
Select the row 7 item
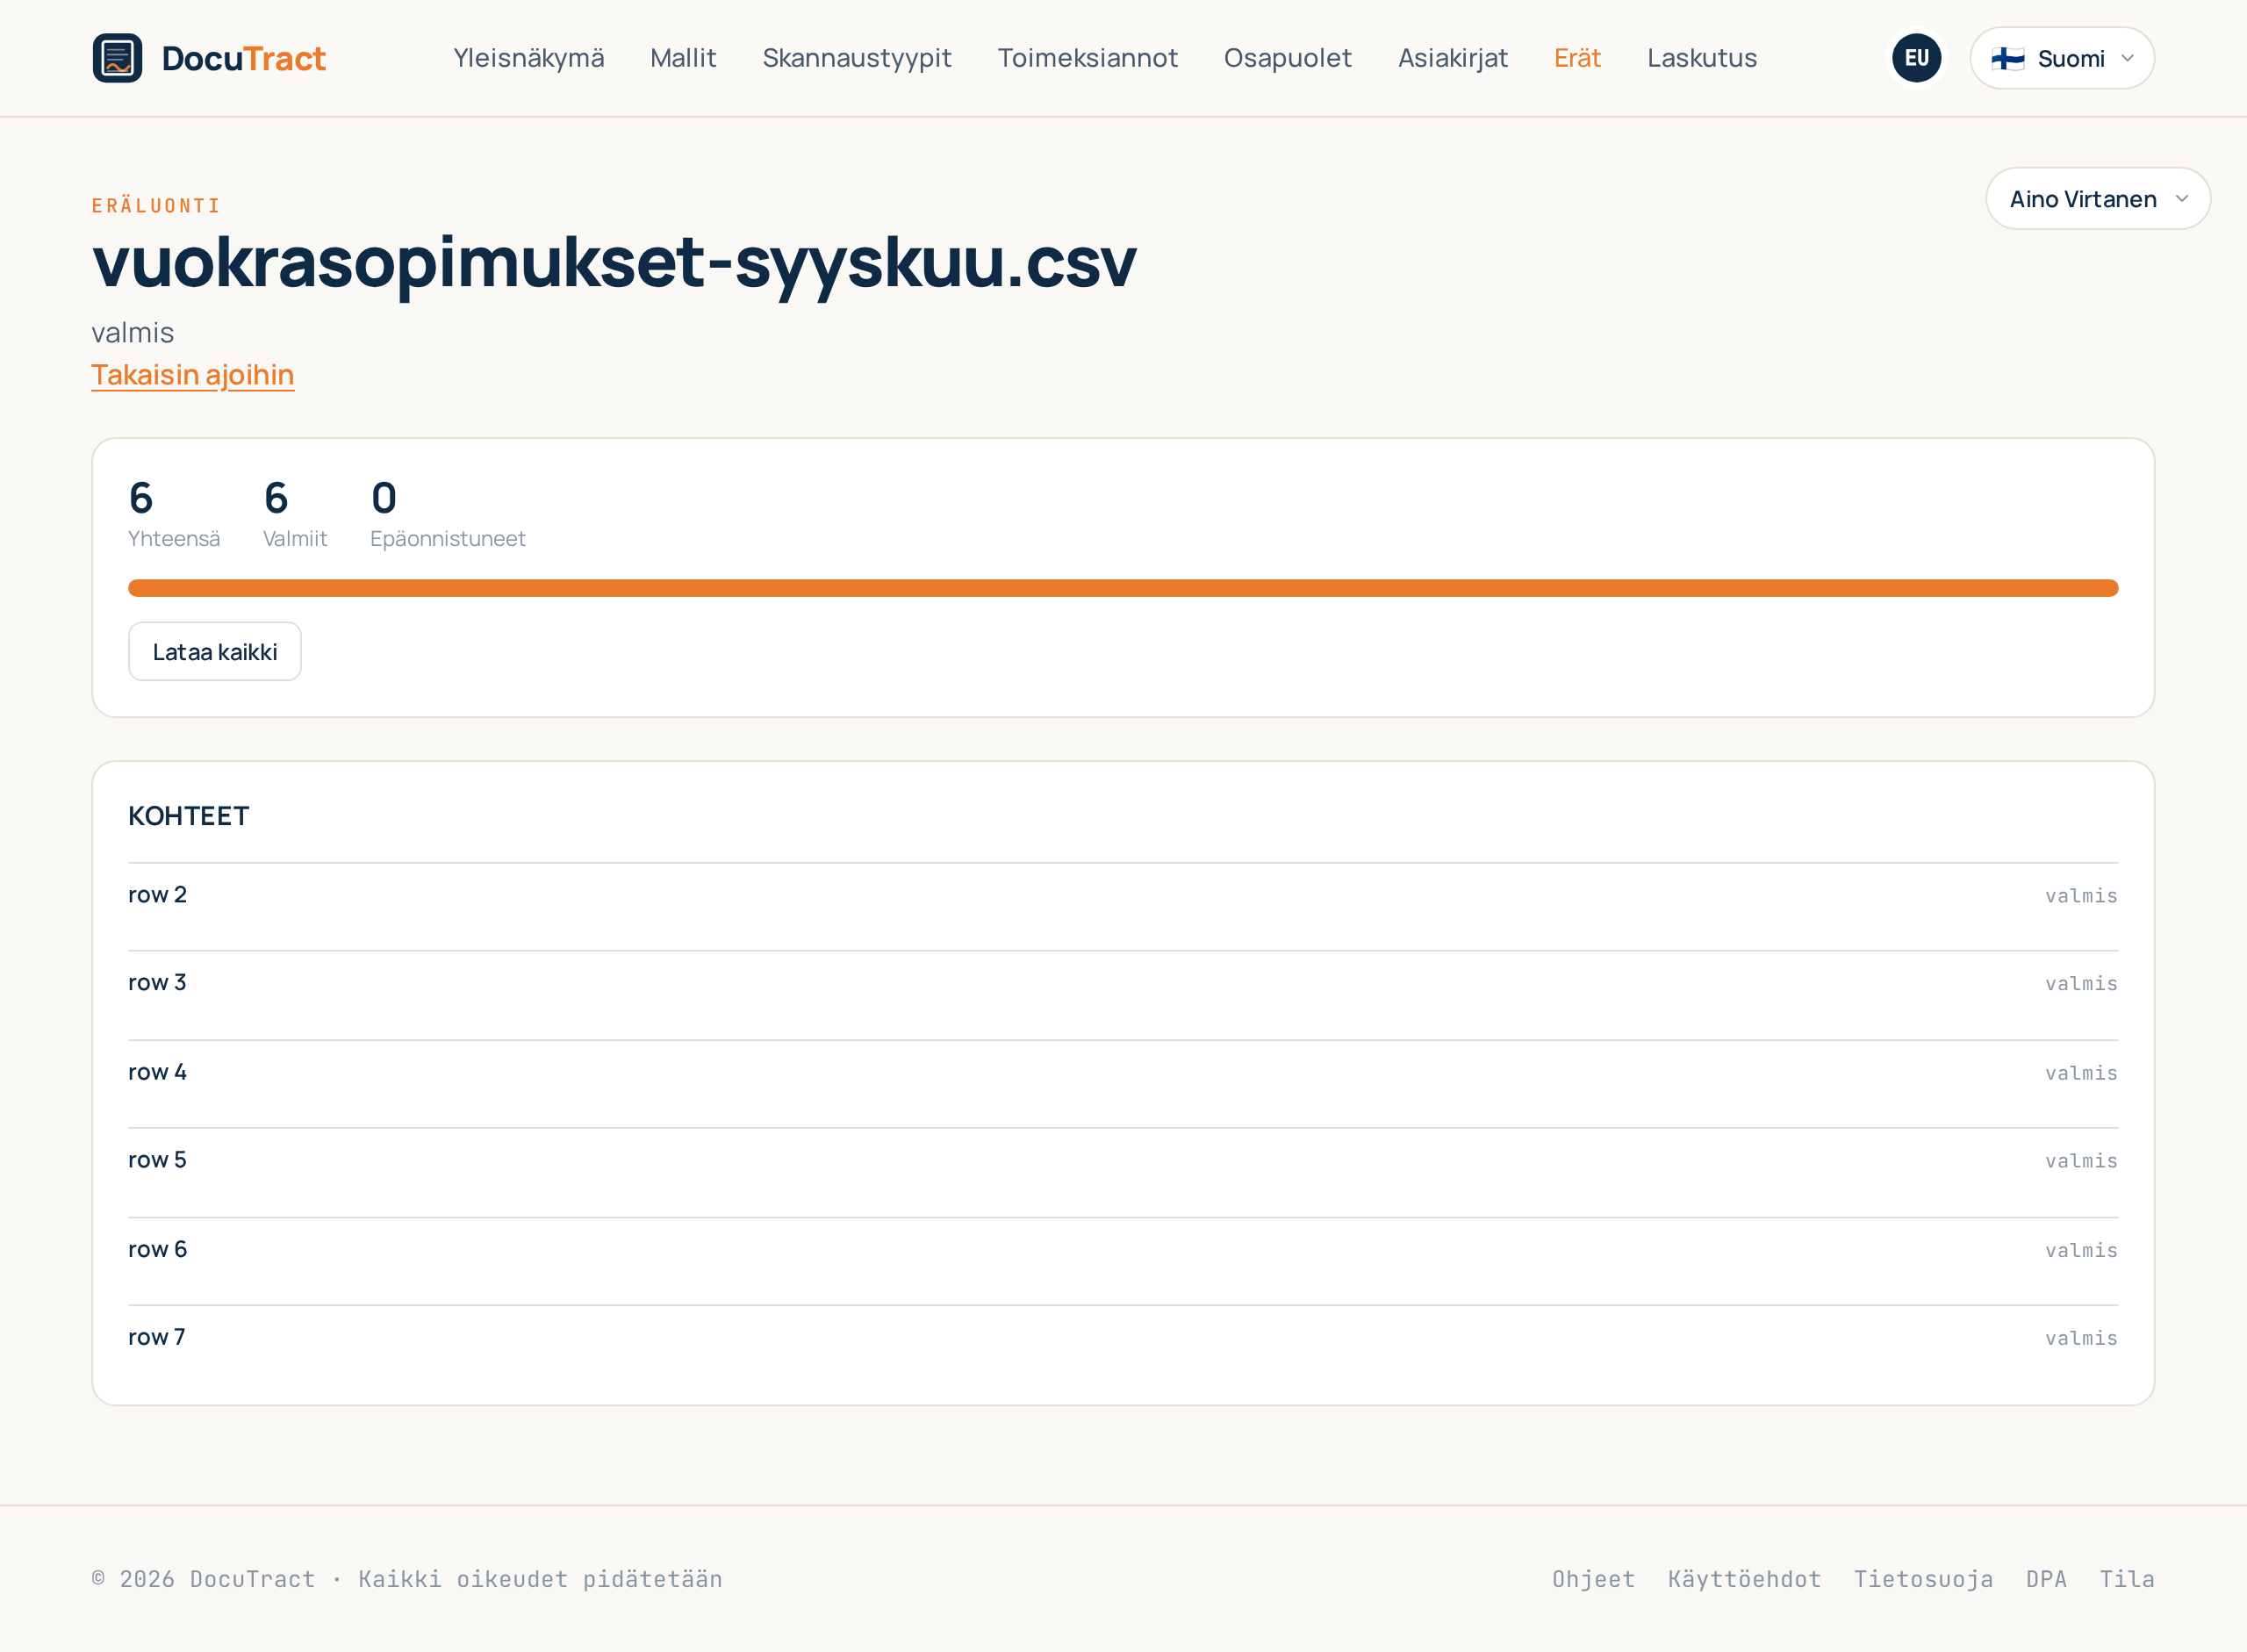1122,1349
